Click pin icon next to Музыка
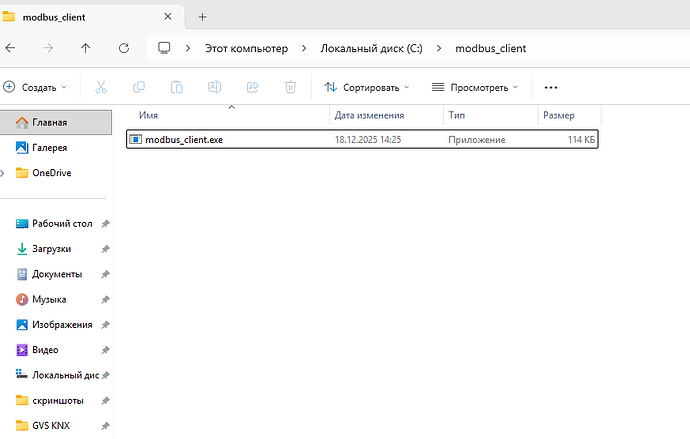Viewport: 690px width, 439px height. click(x=105, y=300)
